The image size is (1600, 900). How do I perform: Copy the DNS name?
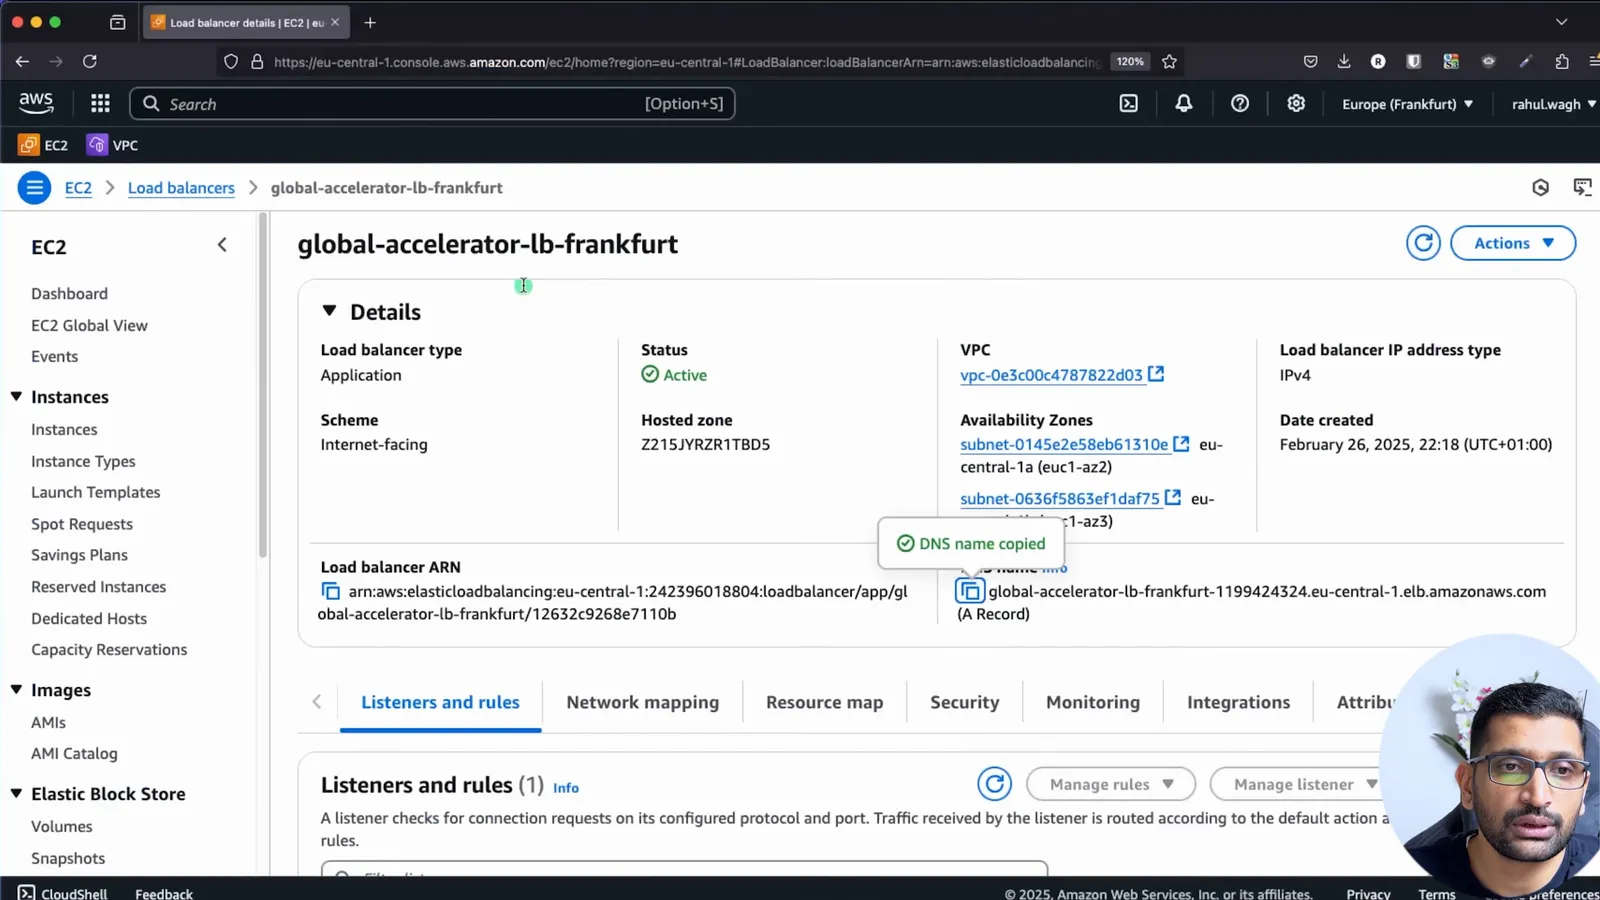[970, 591]
